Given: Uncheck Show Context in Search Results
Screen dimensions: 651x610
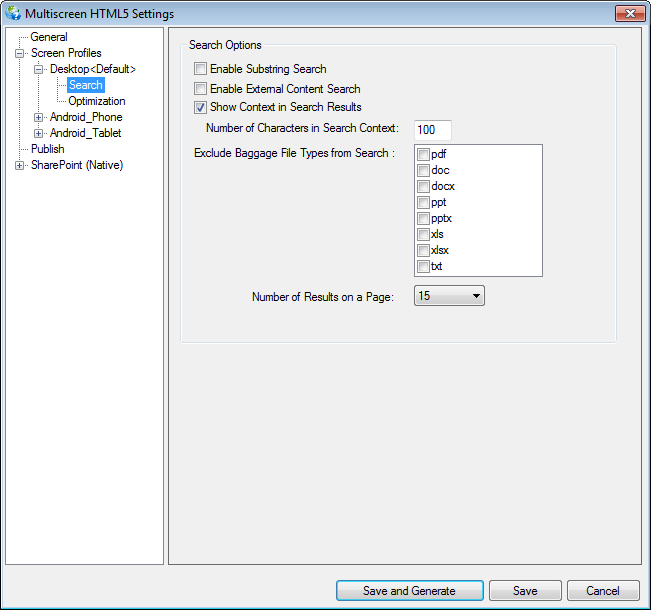Looking at the screenshot, I should tap(201, 107).
